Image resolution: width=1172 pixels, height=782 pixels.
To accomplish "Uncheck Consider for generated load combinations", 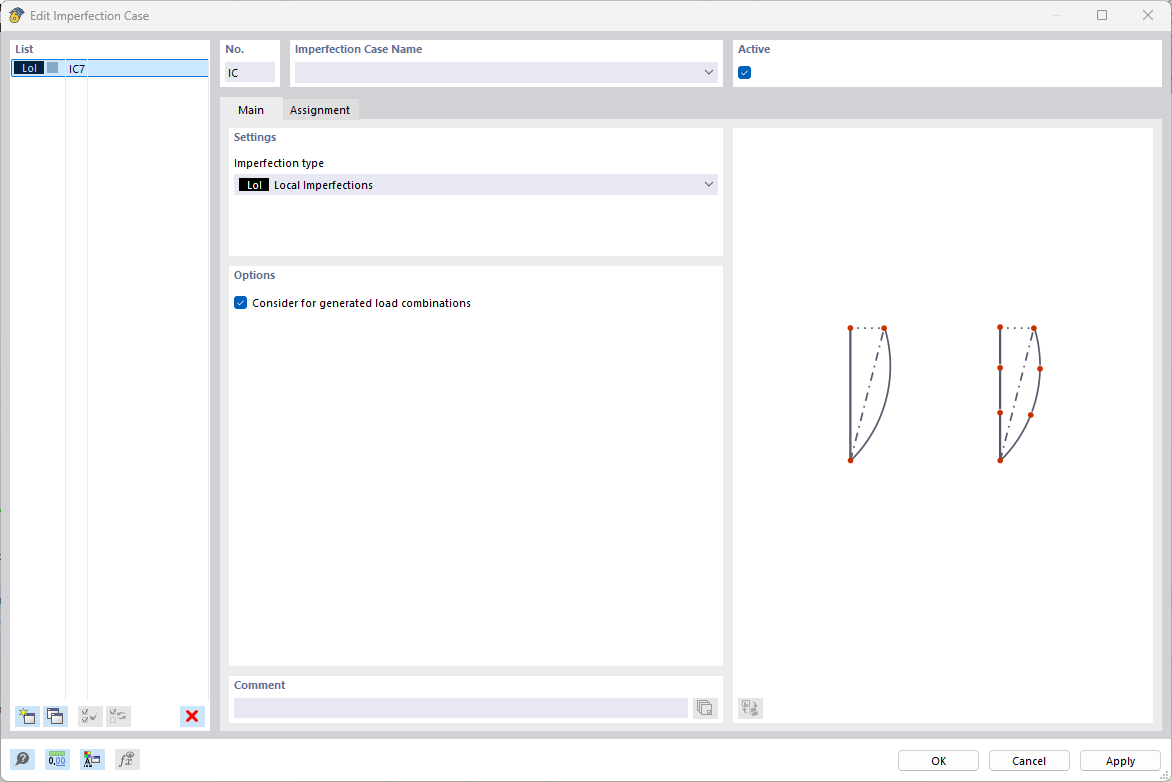I will click(x=241, y=303).
